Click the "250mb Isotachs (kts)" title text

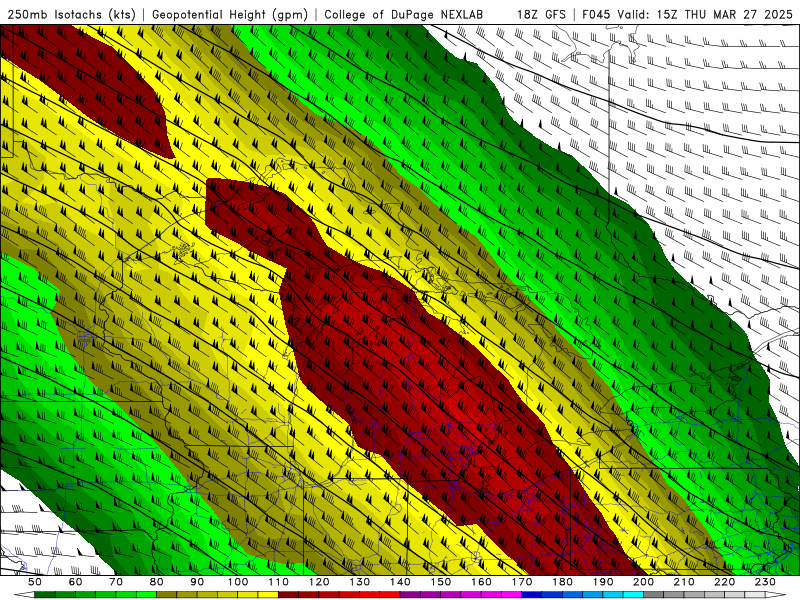[x=72, y=15]
